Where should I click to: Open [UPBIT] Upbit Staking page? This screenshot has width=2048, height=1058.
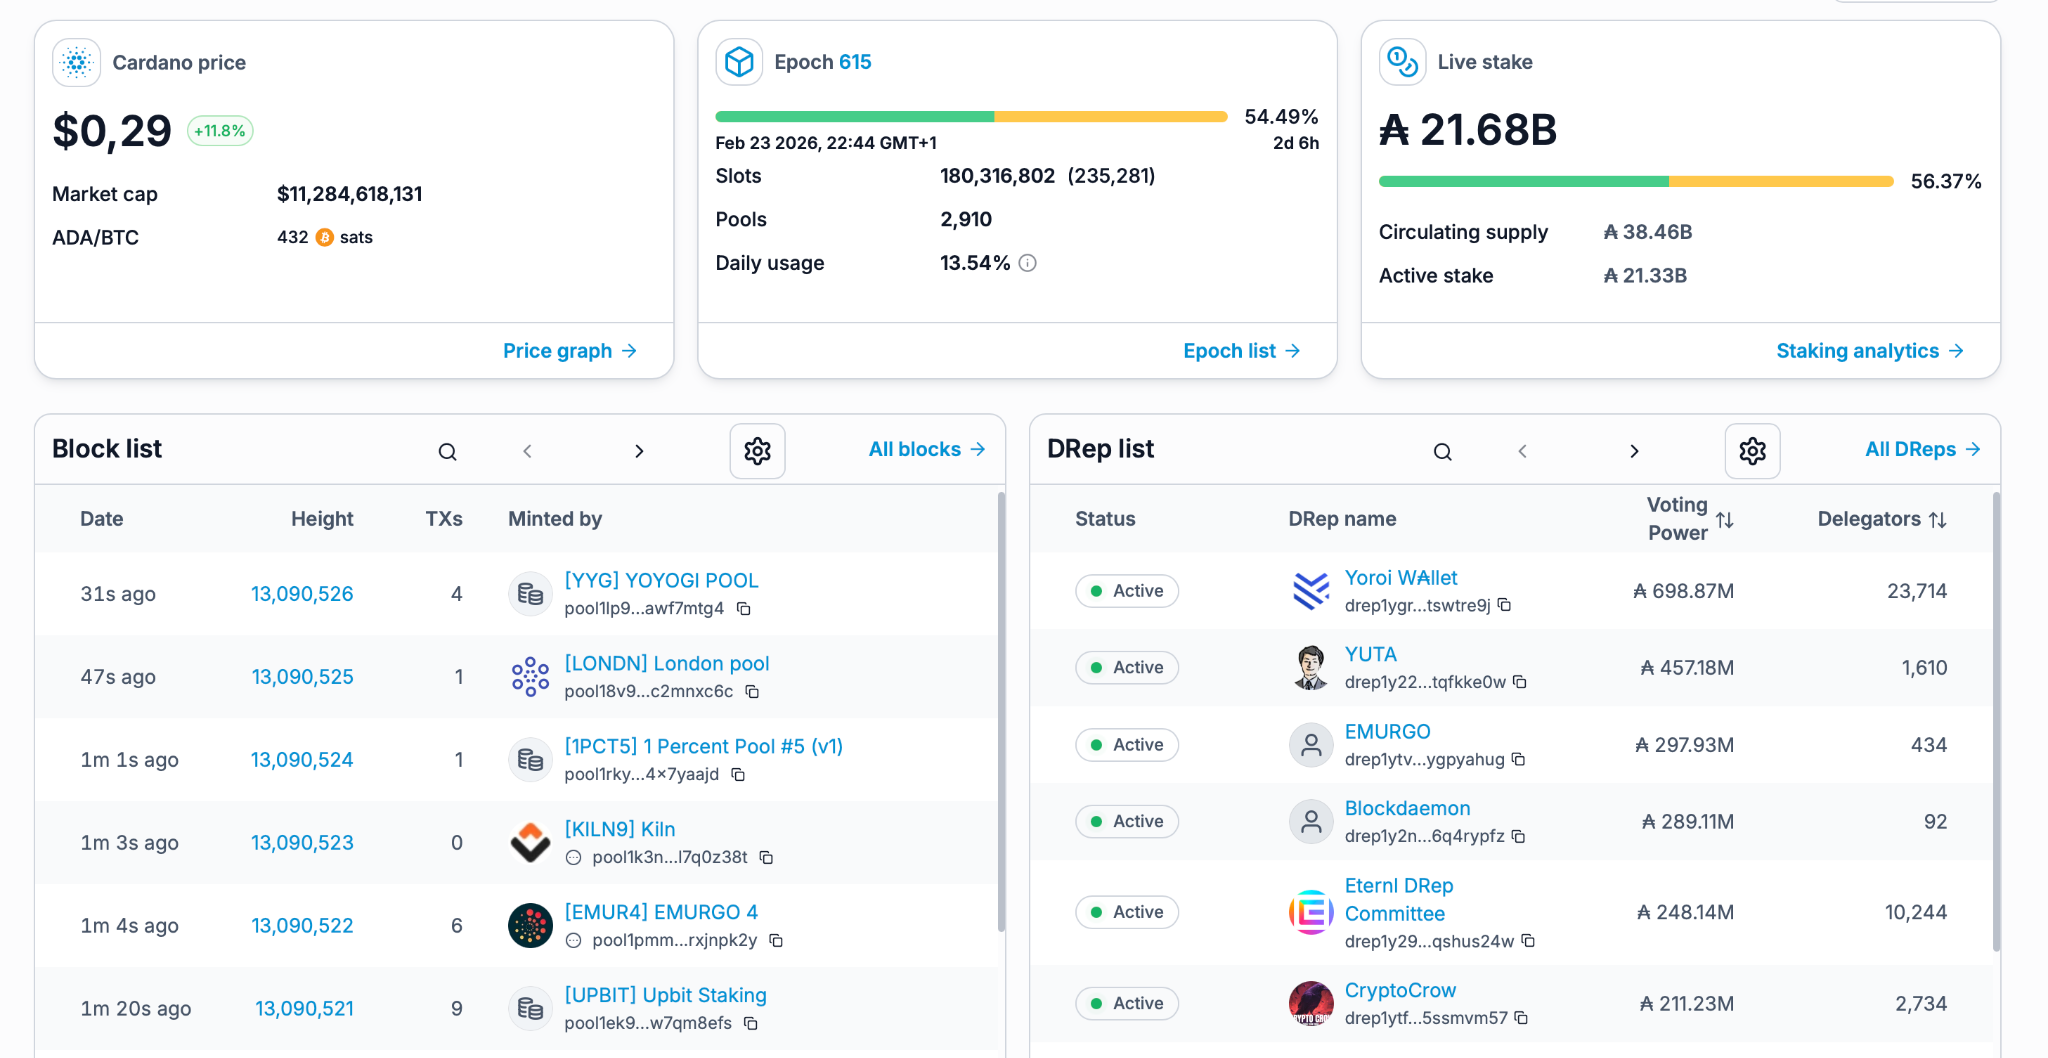point(665,996)
